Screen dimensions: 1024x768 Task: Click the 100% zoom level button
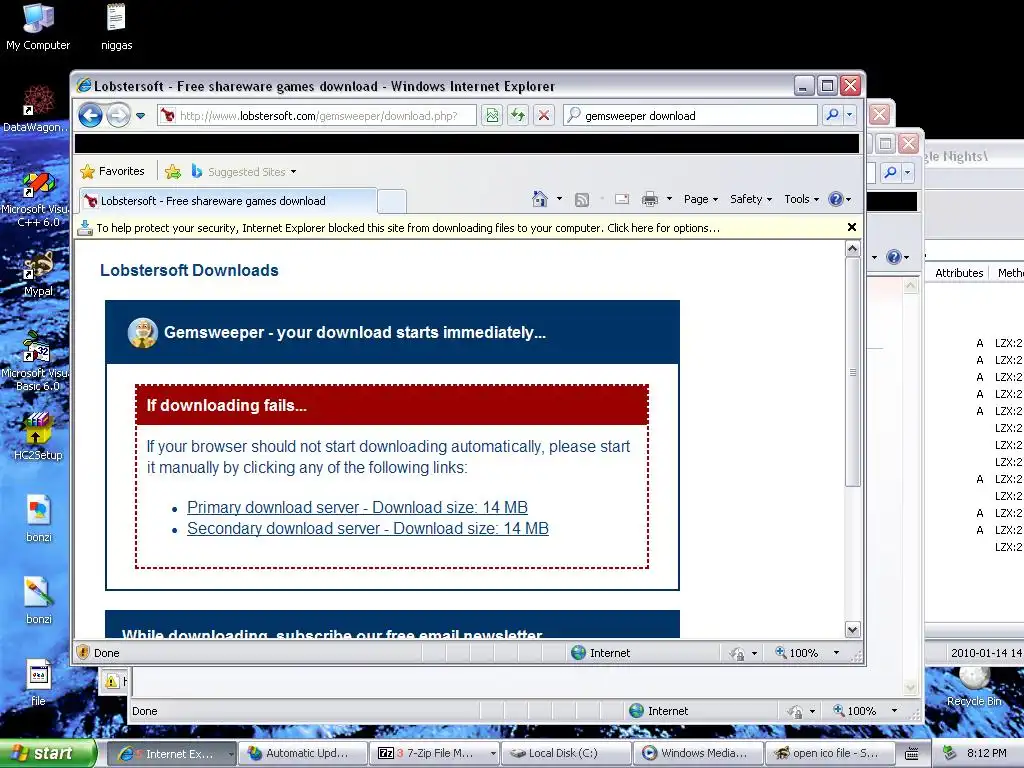point(797,652)
